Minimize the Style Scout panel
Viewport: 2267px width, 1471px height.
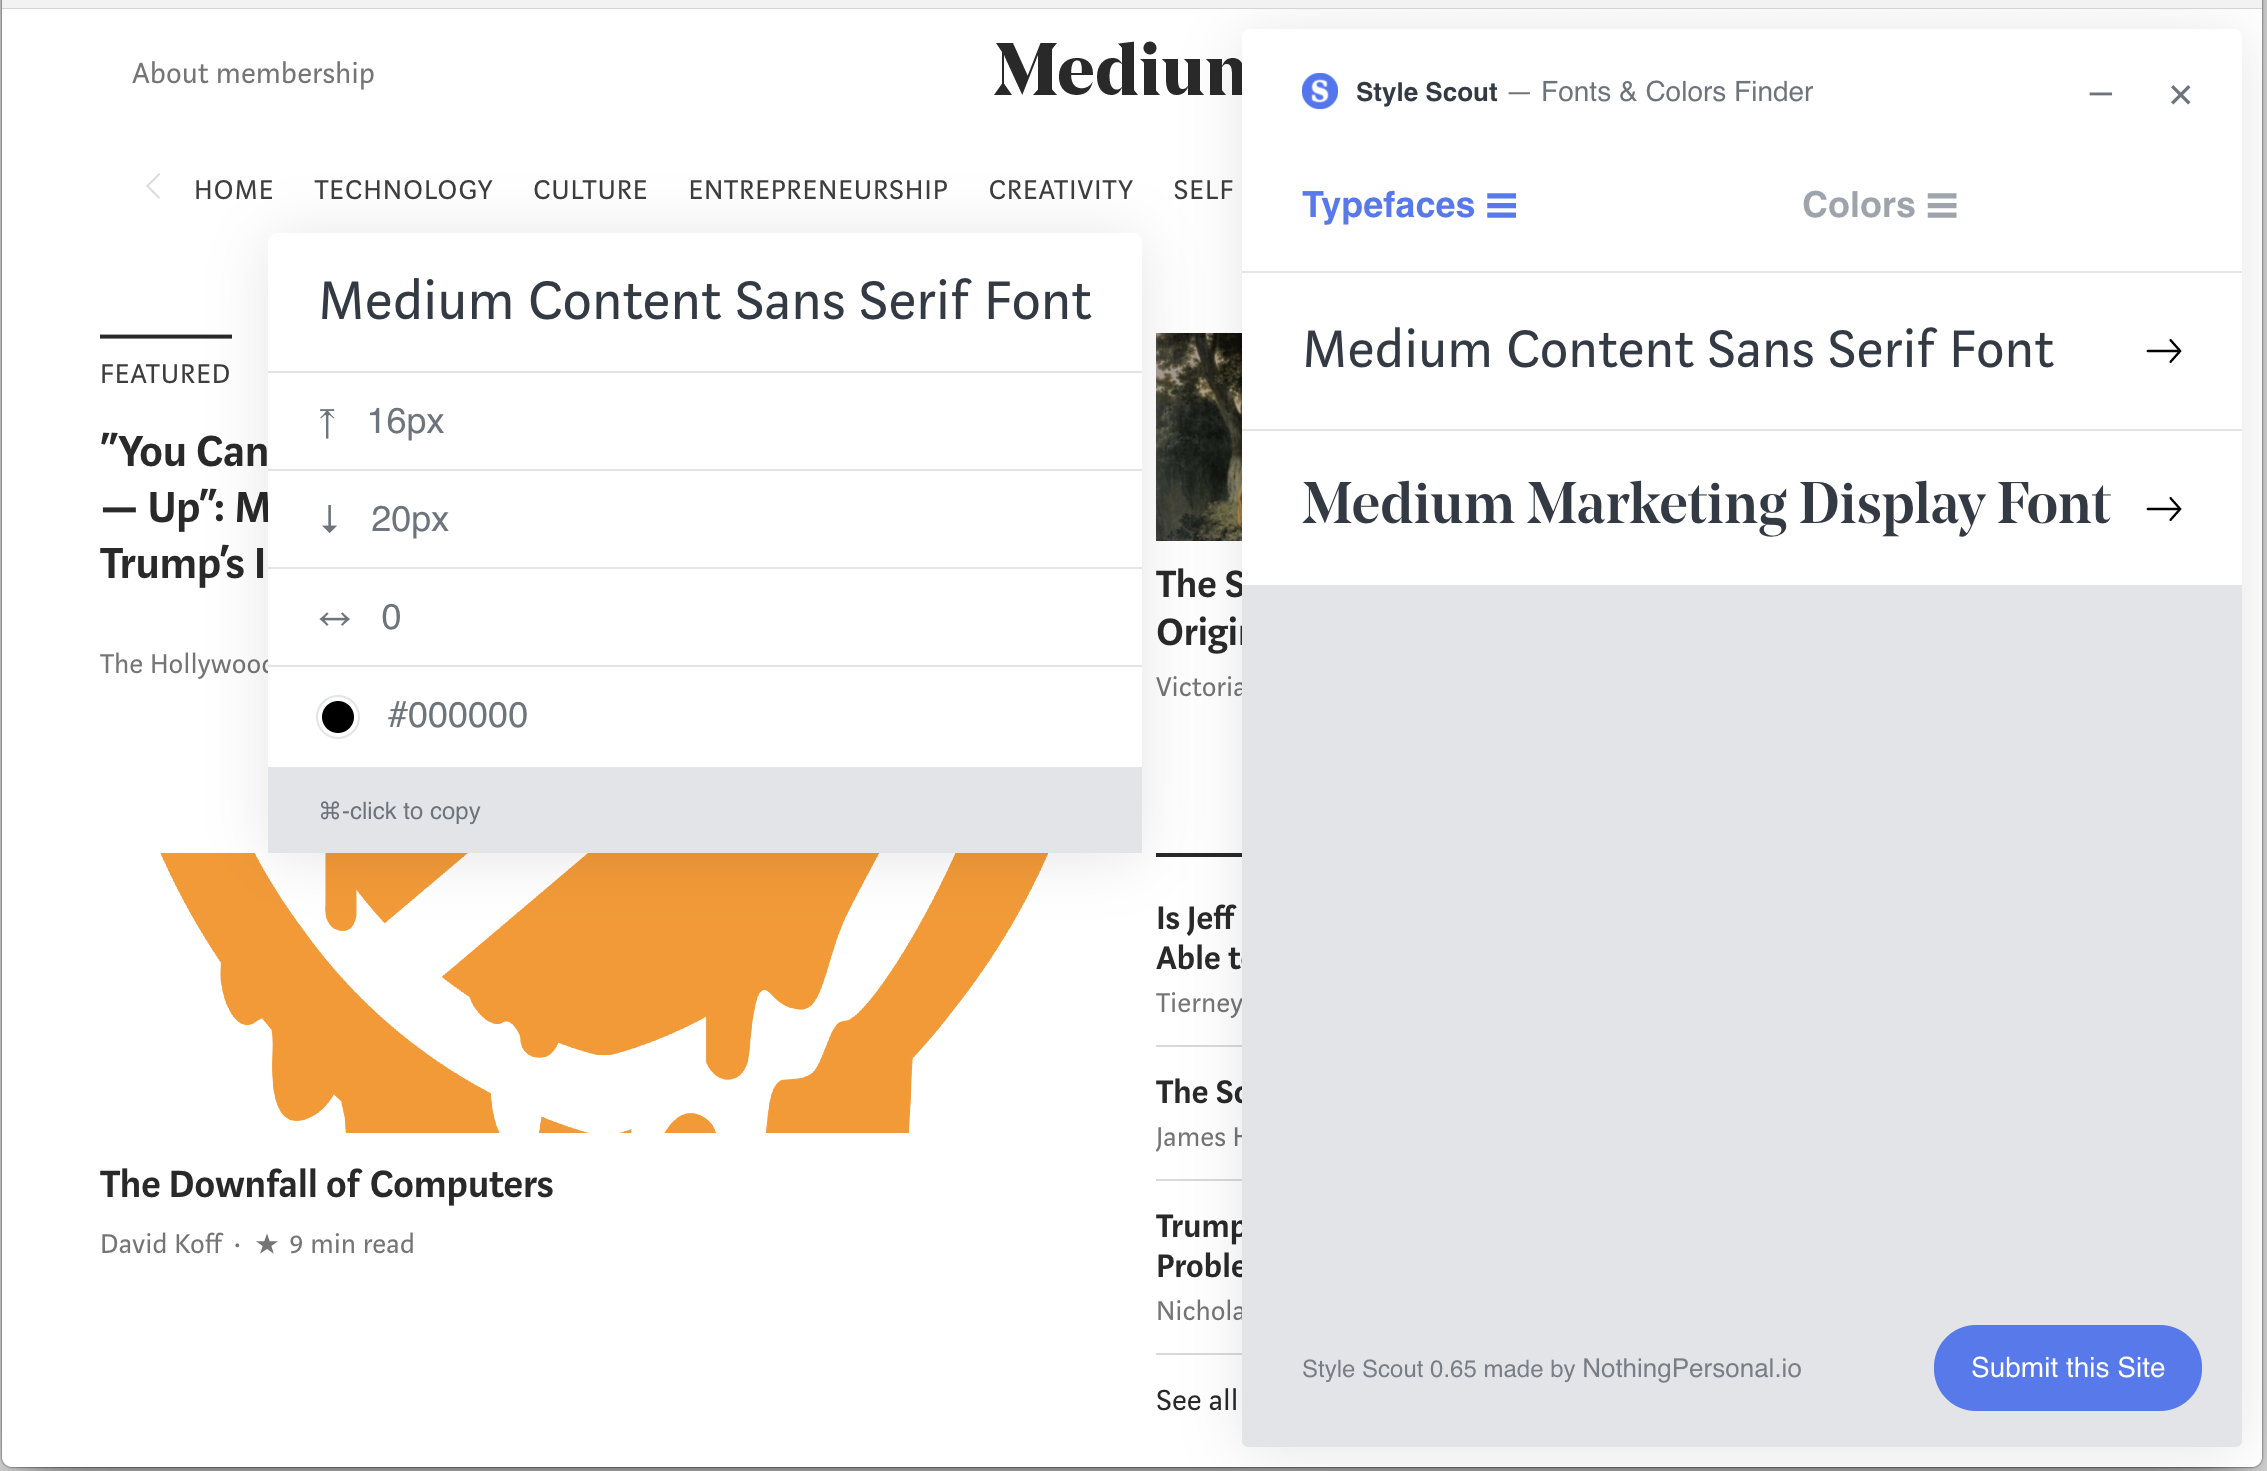tap(2100, 95)
